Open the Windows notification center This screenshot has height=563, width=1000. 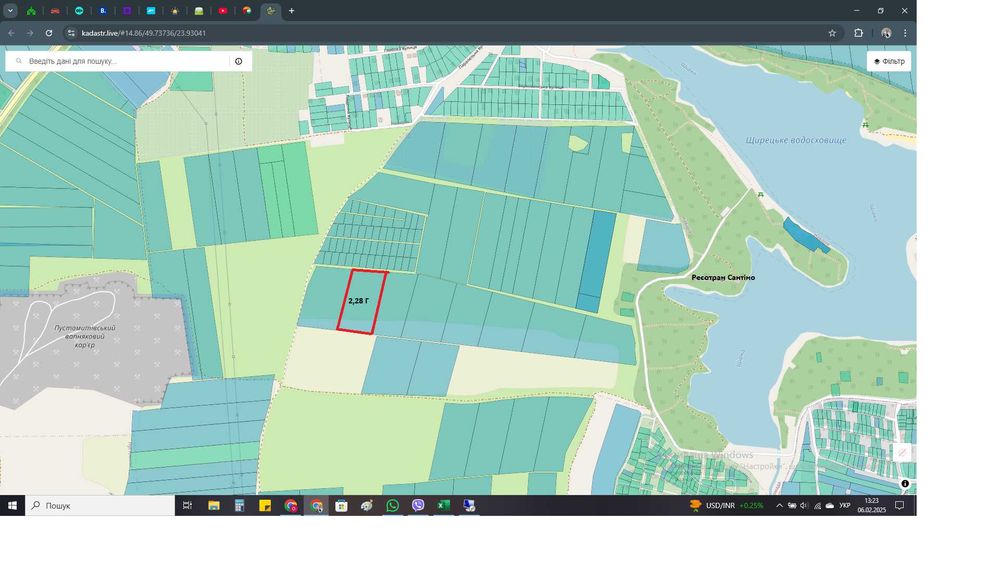click(900, 506)
